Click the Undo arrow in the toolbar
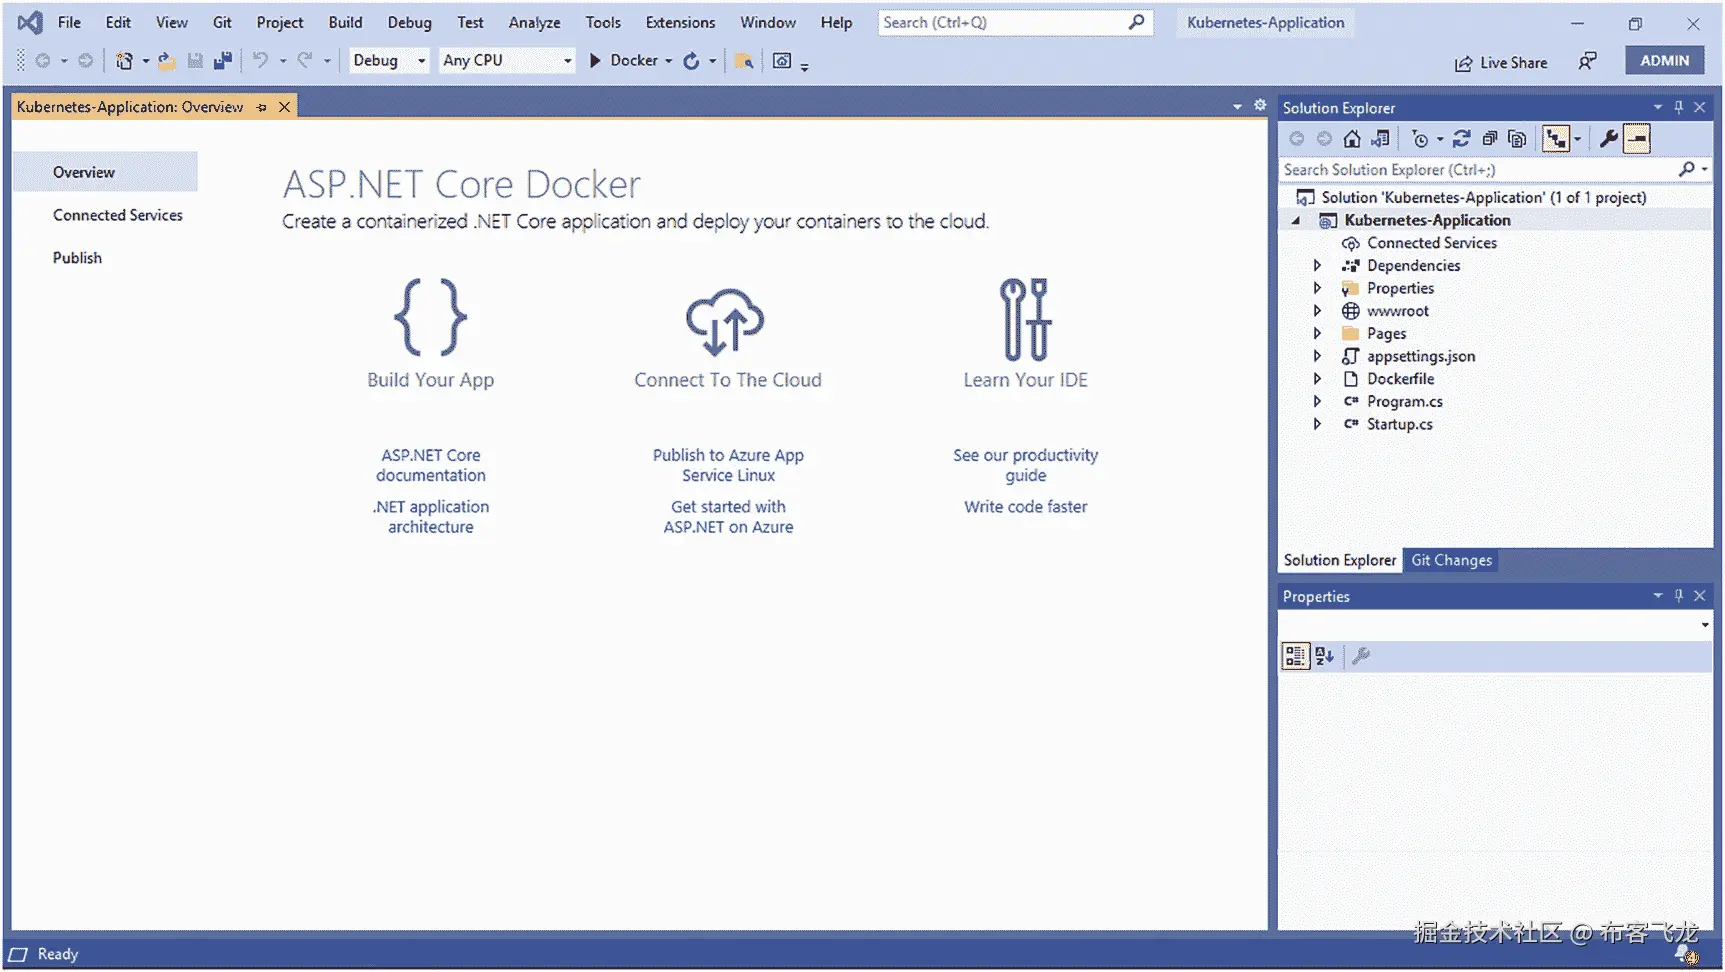Image resolution: width=1725 pixels, height=972 pixels. pos(260,60)
